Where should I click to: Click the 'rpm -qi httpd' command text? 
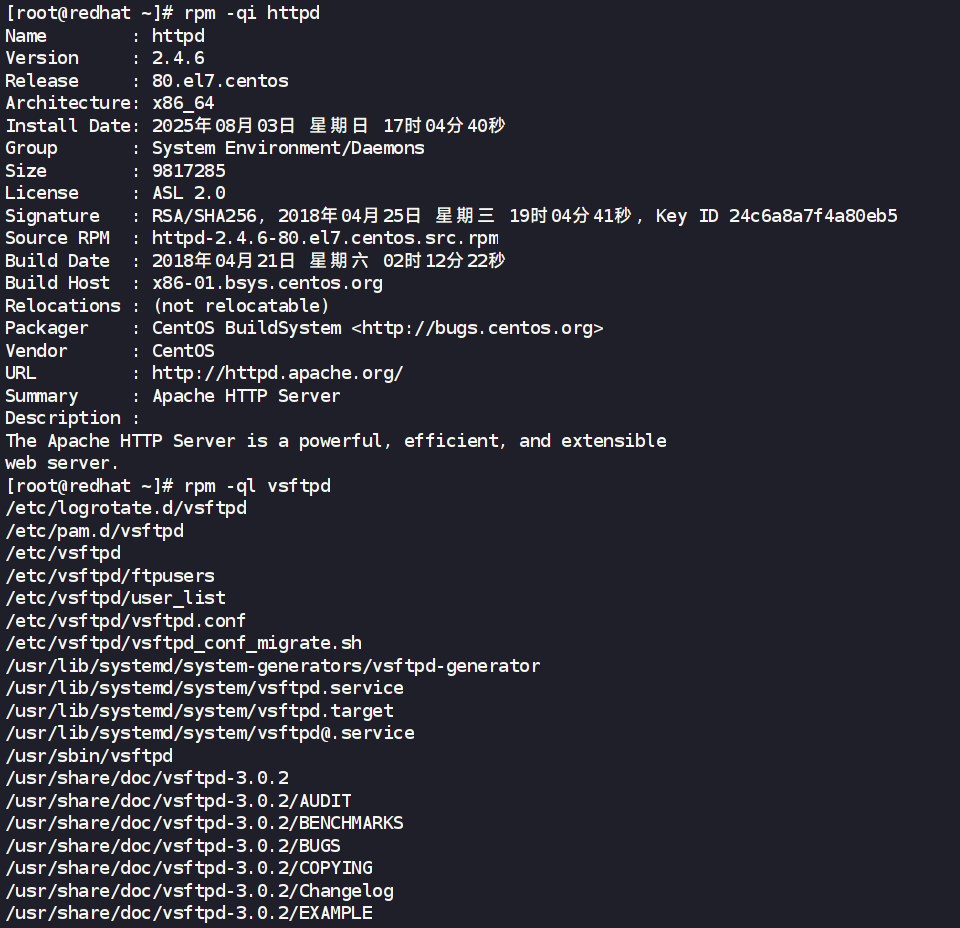pos(252,13)
